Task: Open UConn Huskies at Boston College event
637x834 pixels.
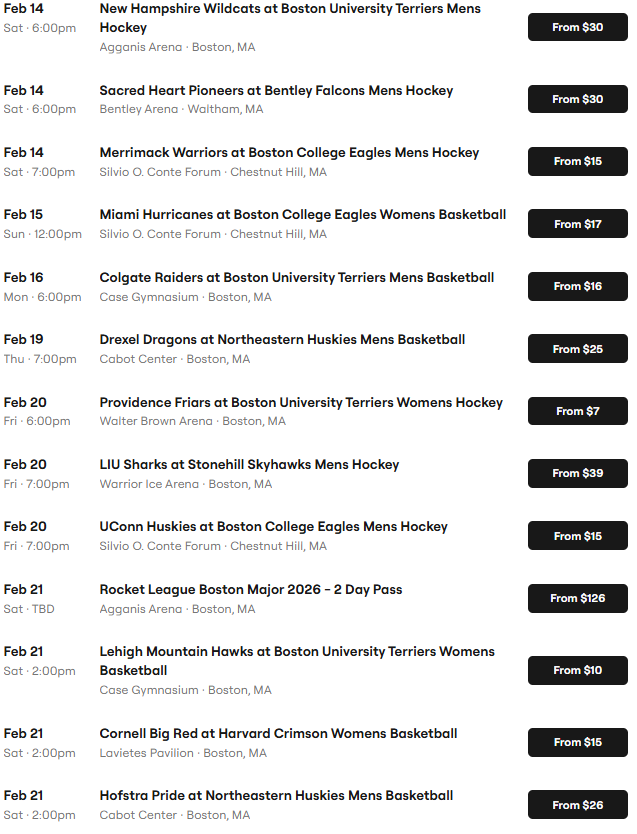Action: (x=273, y=527)
